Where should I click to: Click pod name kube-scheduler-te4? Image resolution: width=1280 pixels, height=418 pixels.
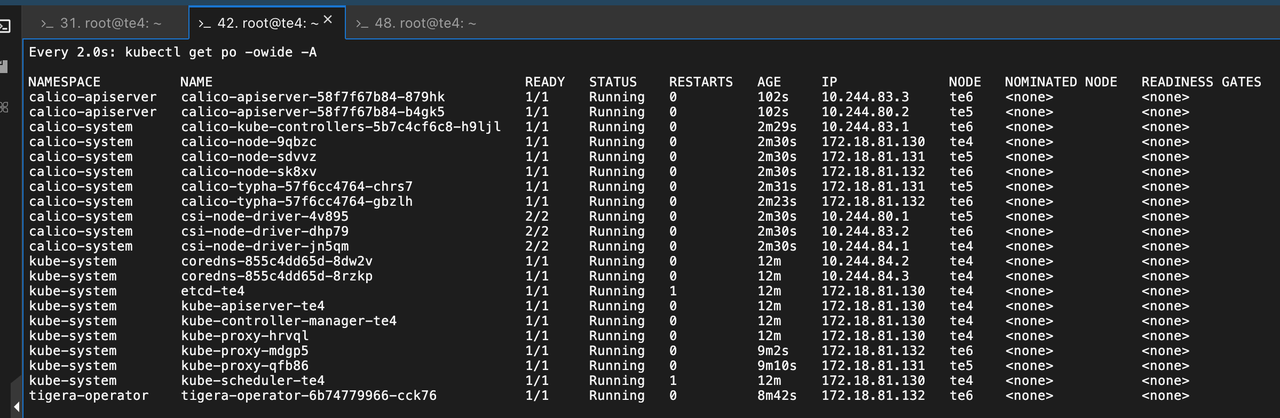point(253,382)
